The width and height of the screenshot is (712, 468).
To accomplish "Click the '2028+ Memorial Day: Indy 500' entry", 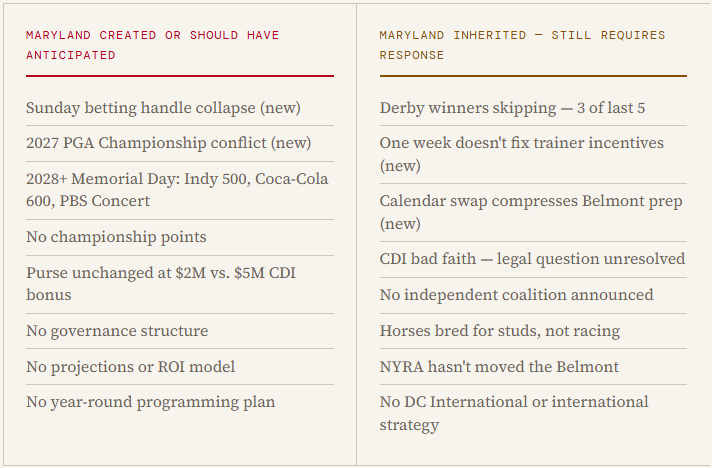I will (180, 190).
